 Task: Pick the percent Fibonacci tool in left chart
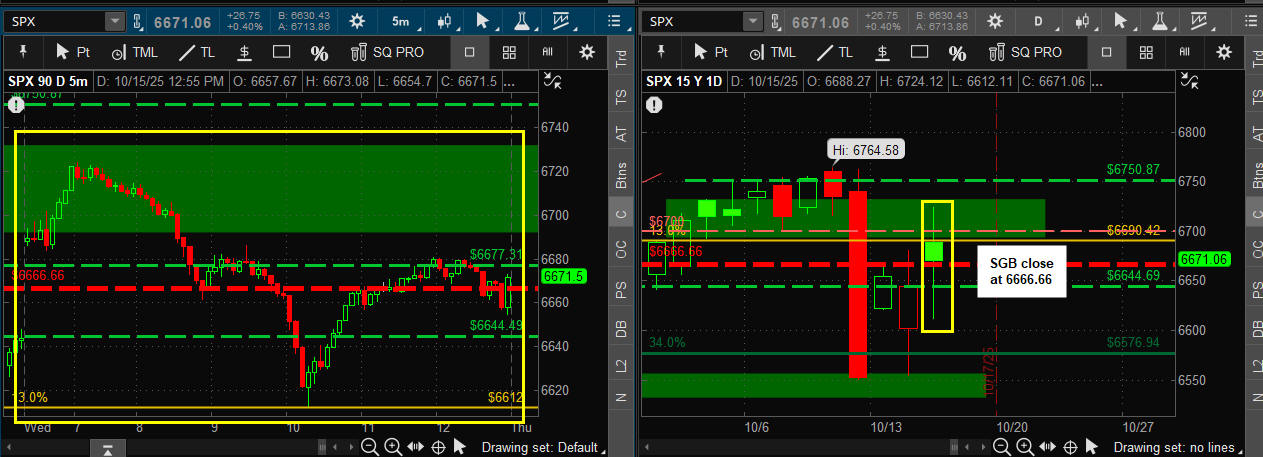(x=319, y=53)
